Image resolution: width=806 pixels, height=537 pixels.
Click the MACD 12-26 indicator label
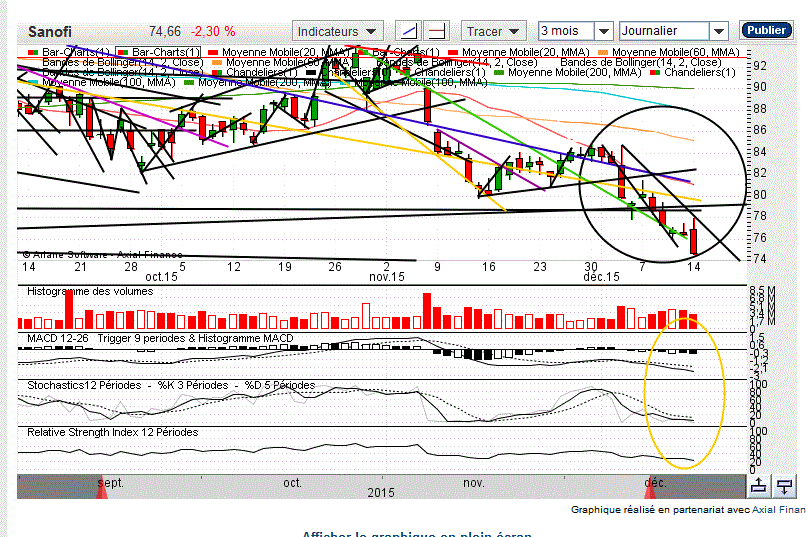tap(58, 338)
